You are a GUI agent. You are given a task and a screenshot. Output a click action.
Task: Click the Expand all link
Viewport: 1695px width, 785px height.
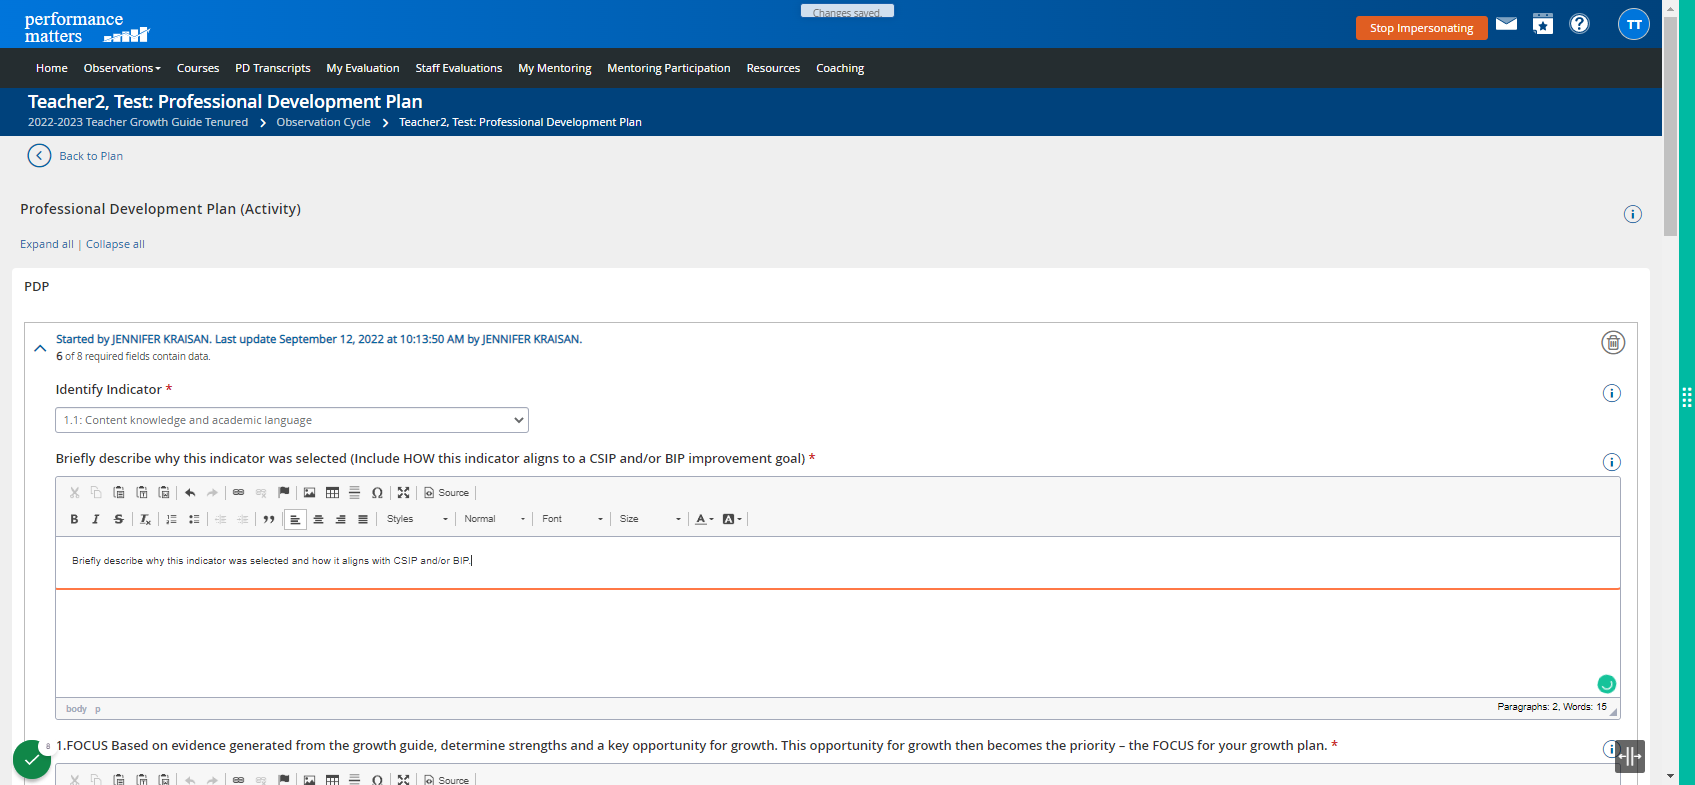tap(47, 244)
